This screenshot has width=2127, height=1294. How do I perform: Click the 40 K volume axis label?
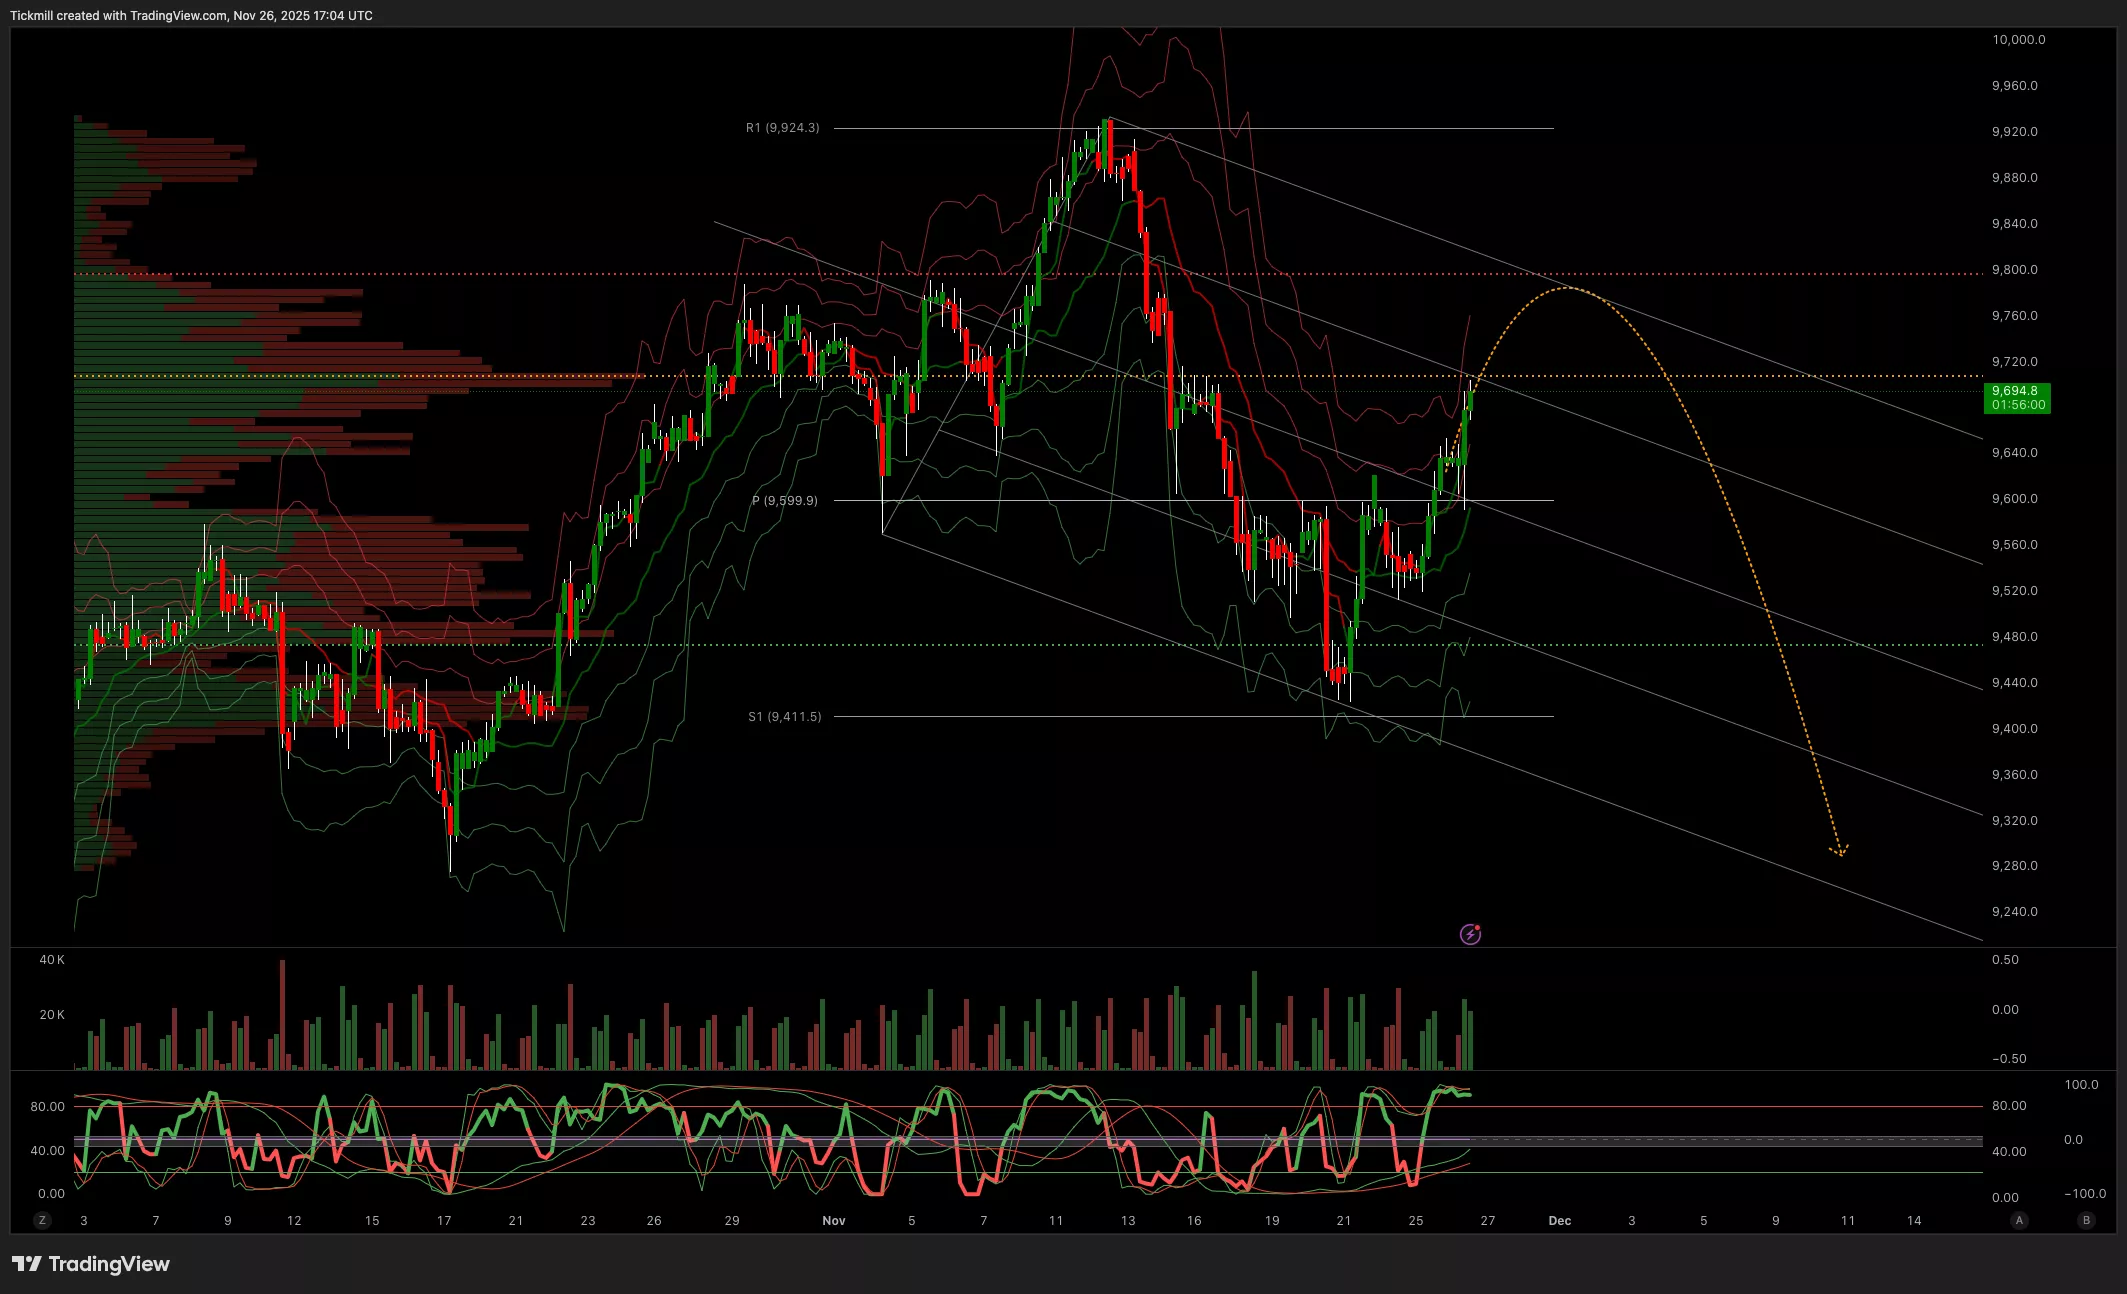(52, 959)
